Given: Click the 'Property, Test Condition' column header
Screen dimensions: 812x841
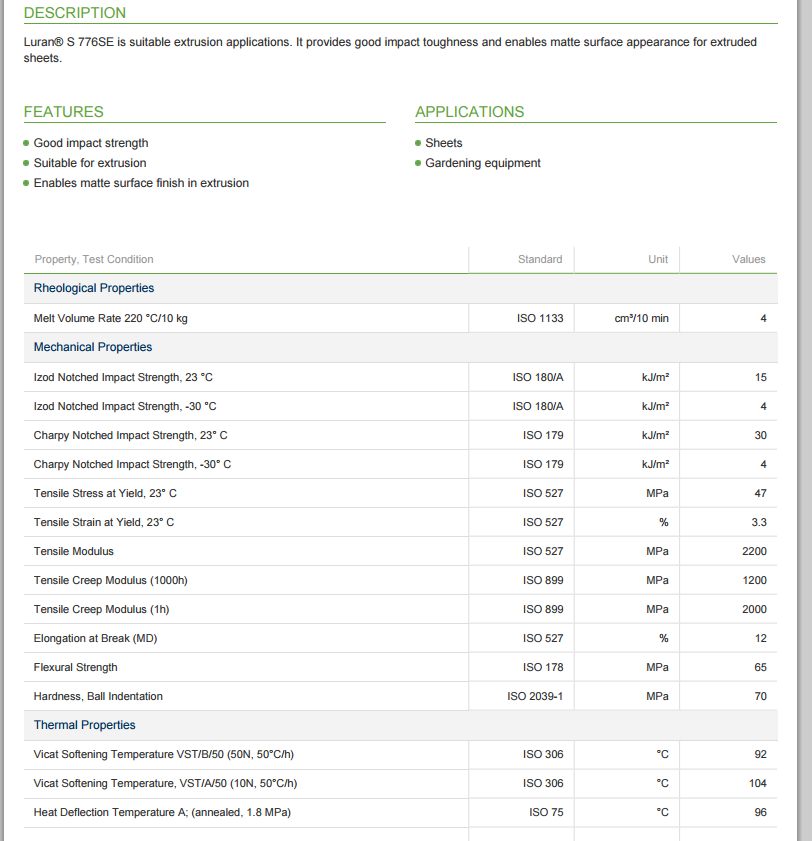Looking at the screenshot, I should pyautogui.click(x=94, y=259).
